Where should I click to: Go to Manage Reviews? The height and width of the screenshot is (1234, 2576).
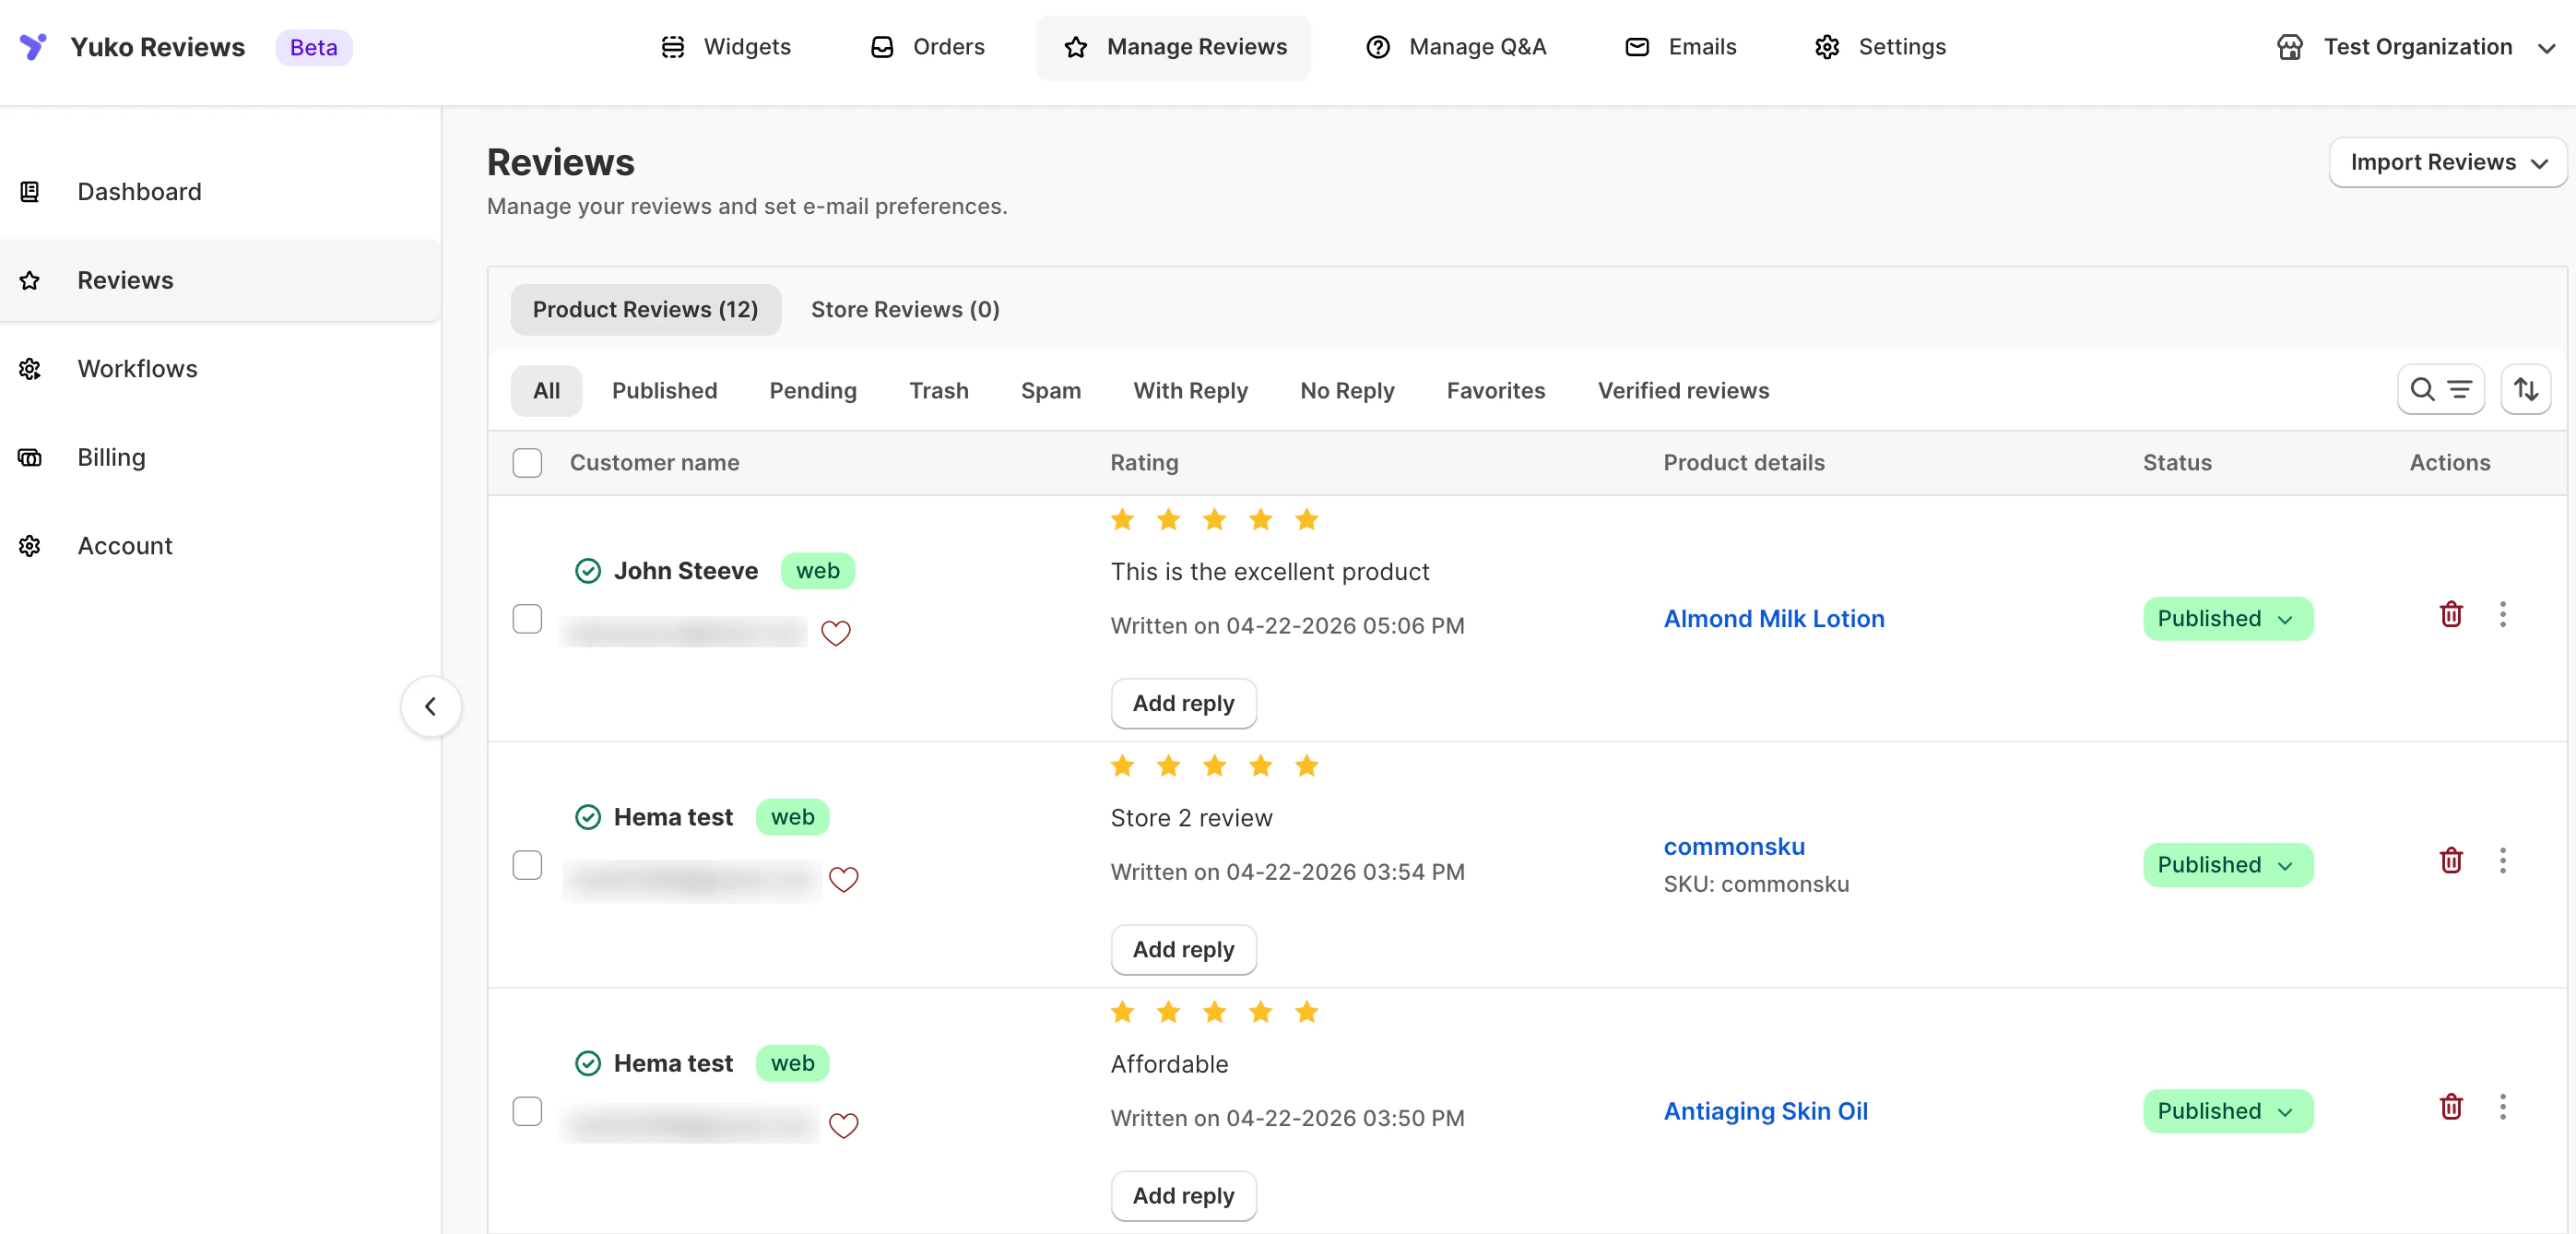pos(1173,47)
